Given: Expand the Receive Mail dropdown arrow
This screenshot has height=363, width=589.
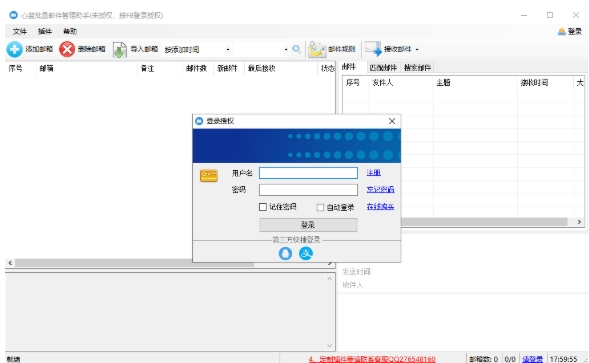Looking at the screenshot, I should tap(417, 49).
